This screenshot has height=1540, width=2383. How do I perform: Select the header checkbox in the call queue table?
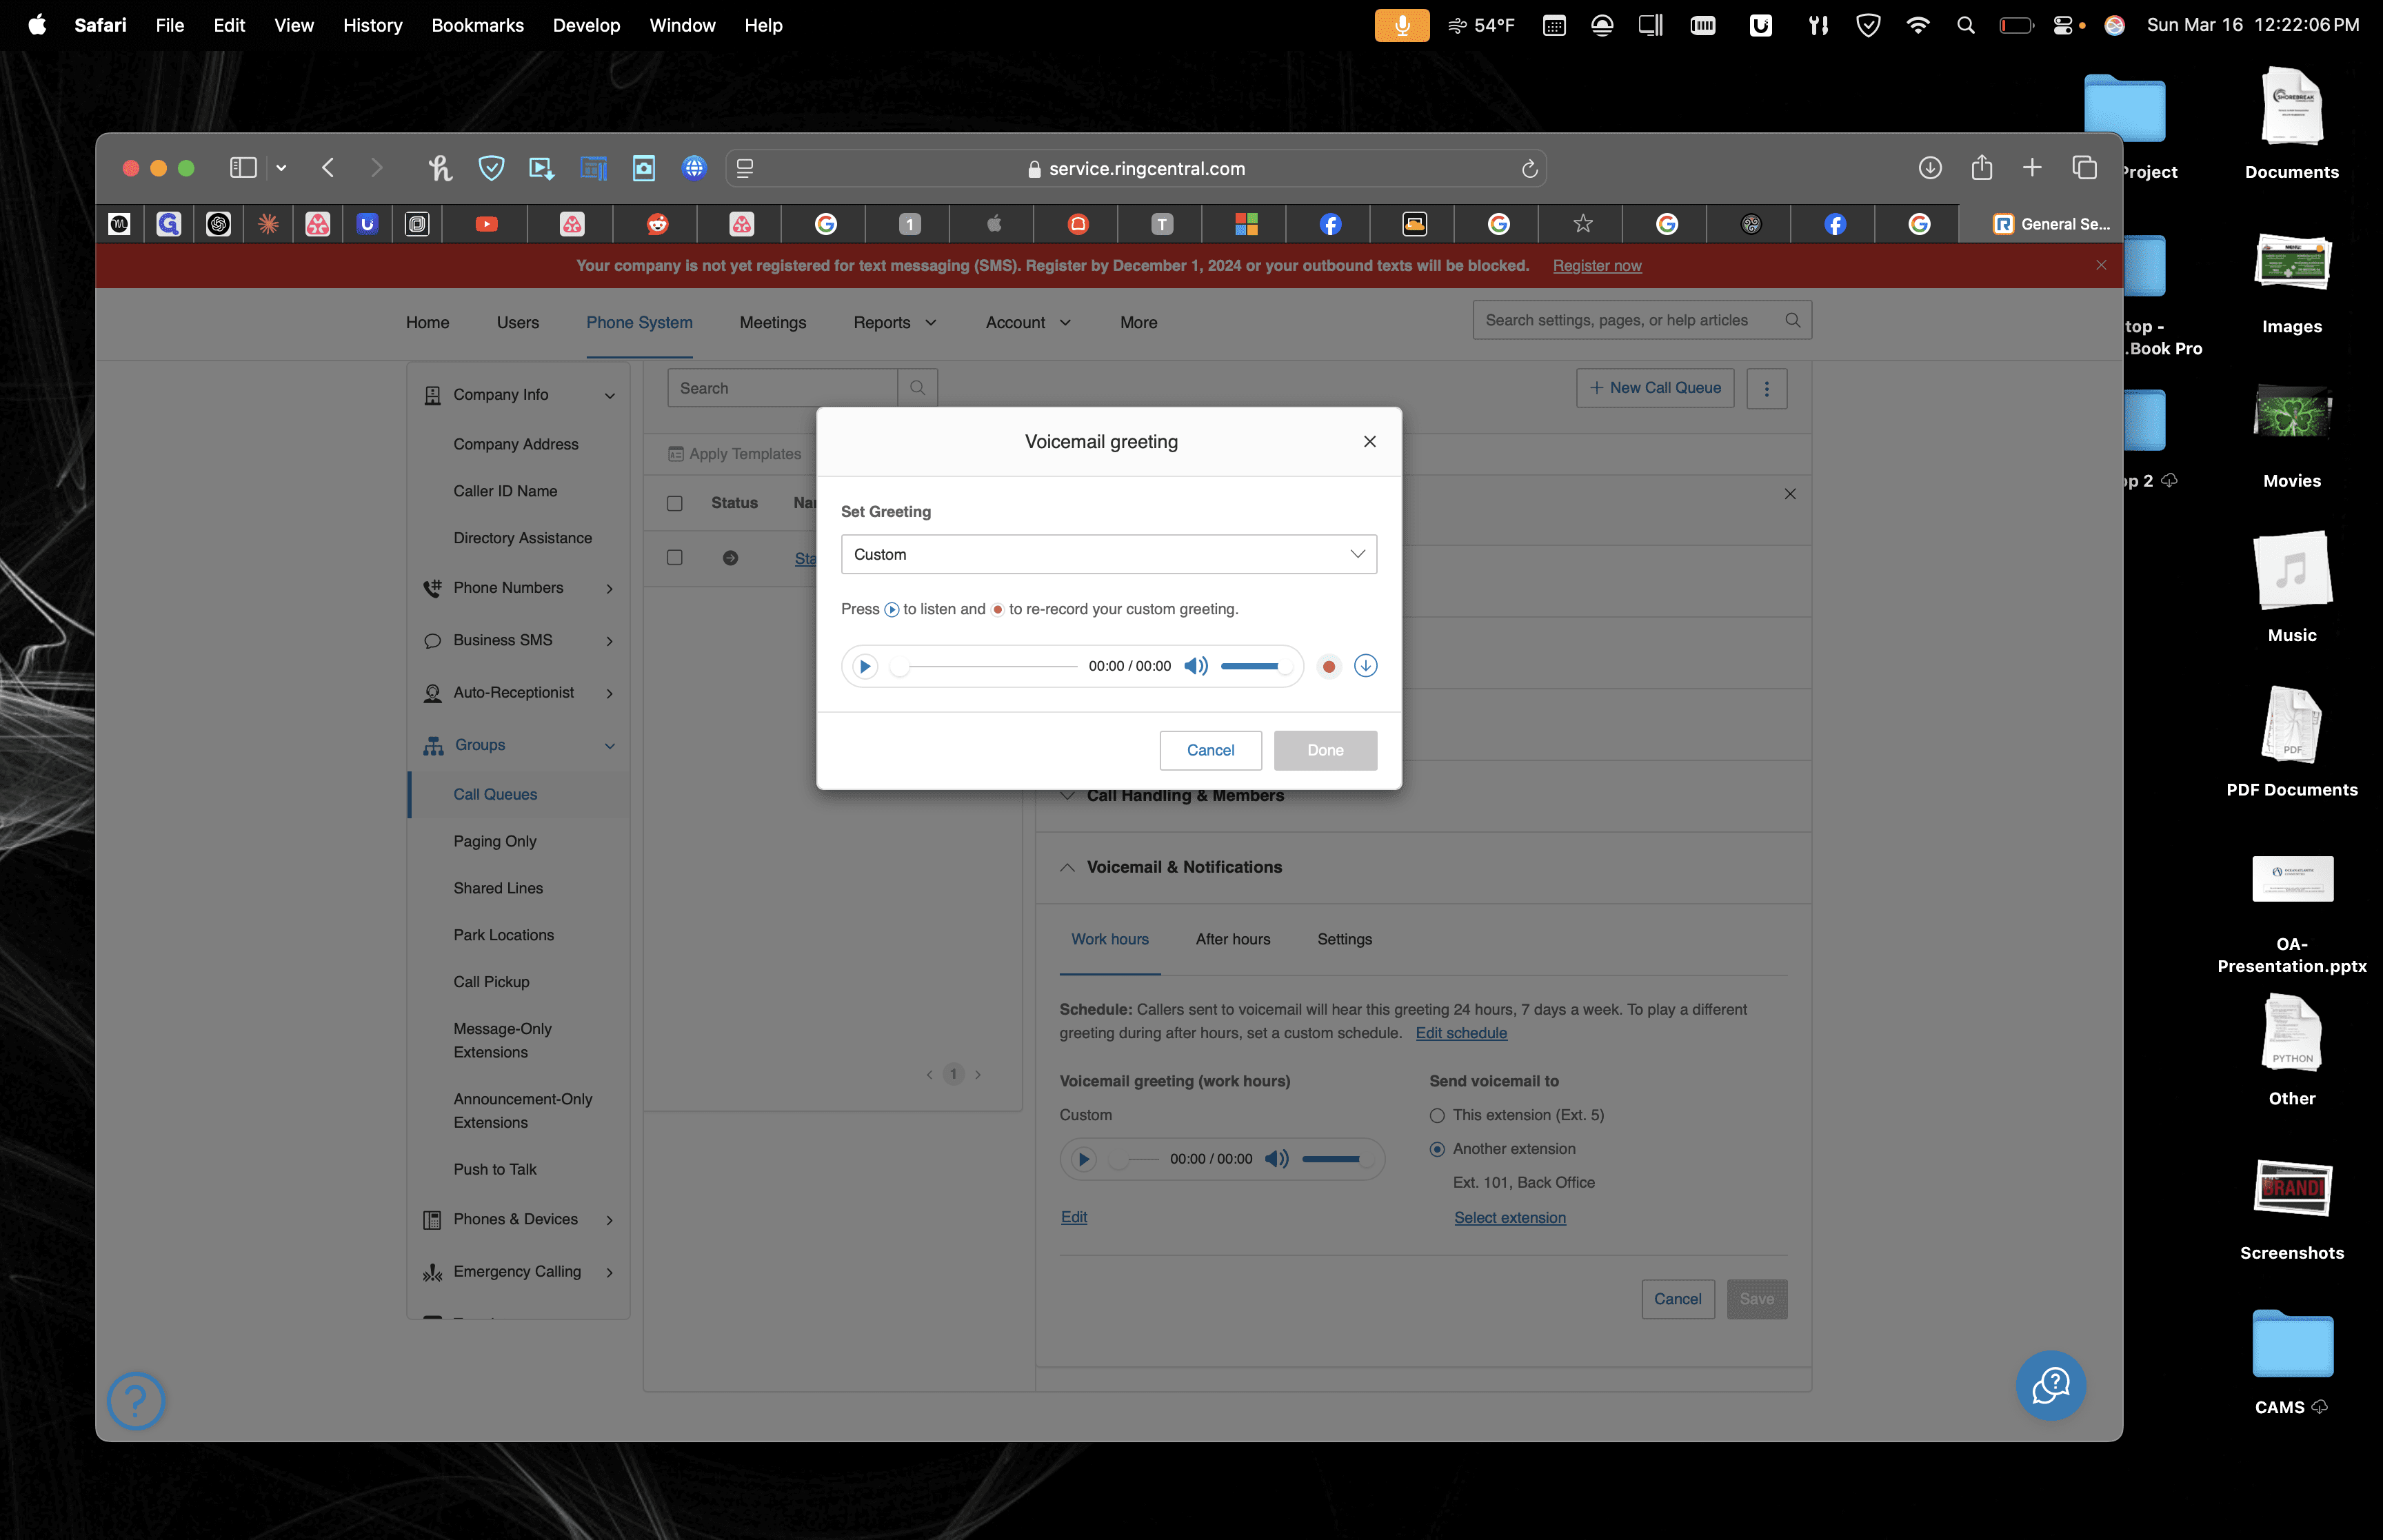tap(674, 503)
